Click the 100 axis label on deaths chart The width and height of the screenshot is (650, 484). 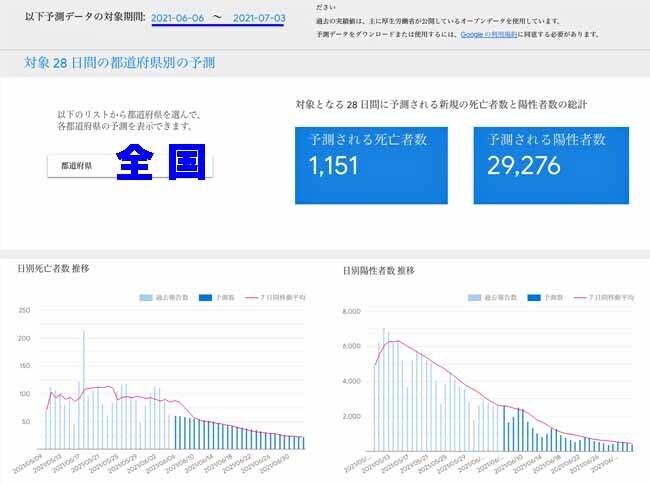pyautogui.click(x=24, y=394)
